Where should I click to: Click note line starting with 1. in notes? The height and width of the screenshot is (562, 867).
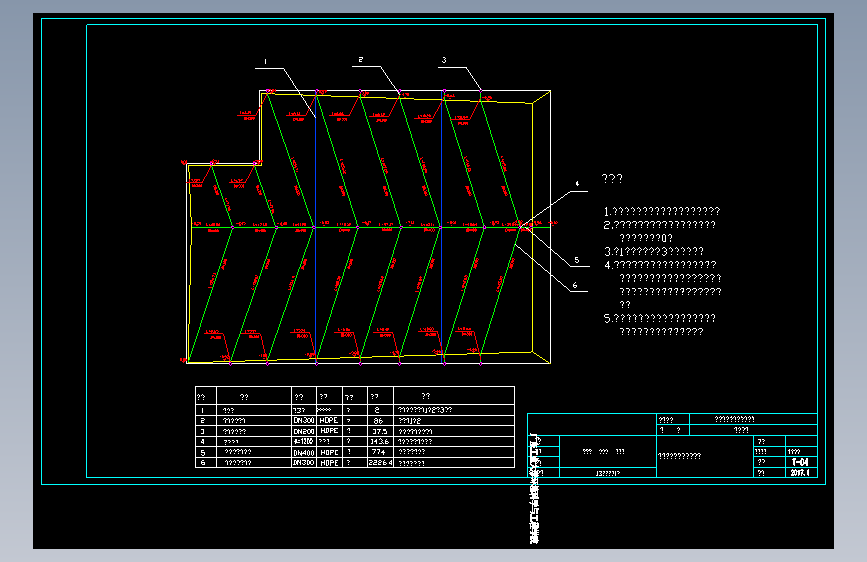662,211
